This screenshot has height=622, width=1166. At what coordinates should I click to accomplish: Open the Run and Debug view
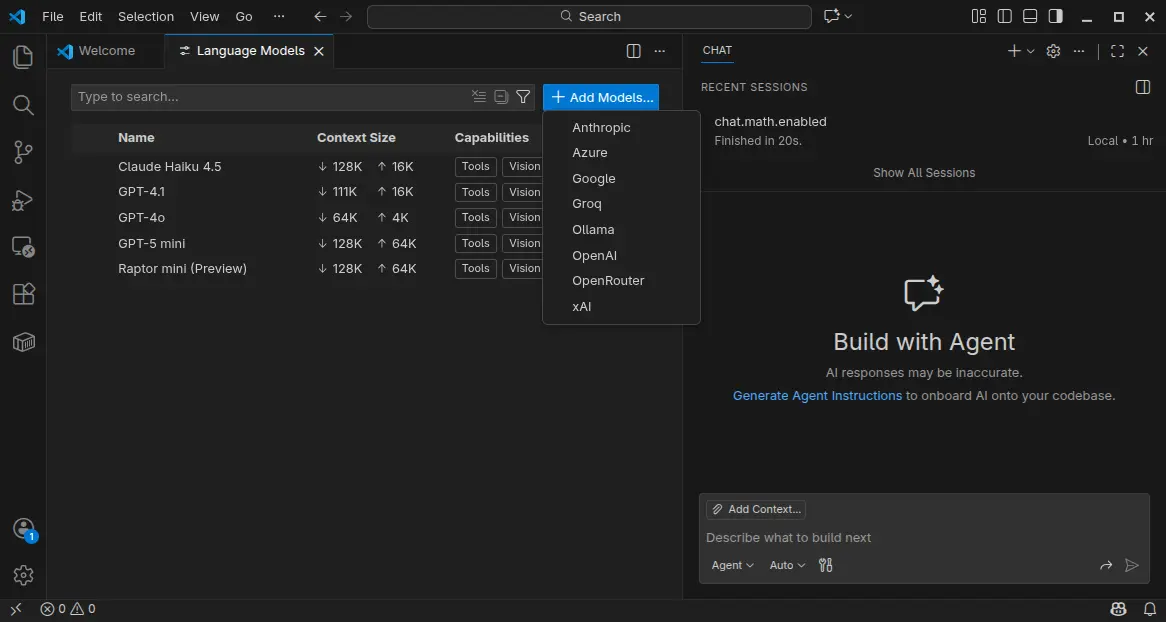(23, 200)
